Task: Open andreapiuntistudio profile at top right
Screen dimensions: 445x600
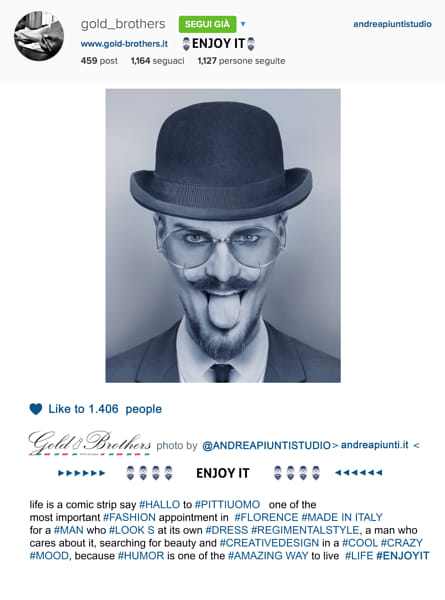Action: (x=392, y=24)
